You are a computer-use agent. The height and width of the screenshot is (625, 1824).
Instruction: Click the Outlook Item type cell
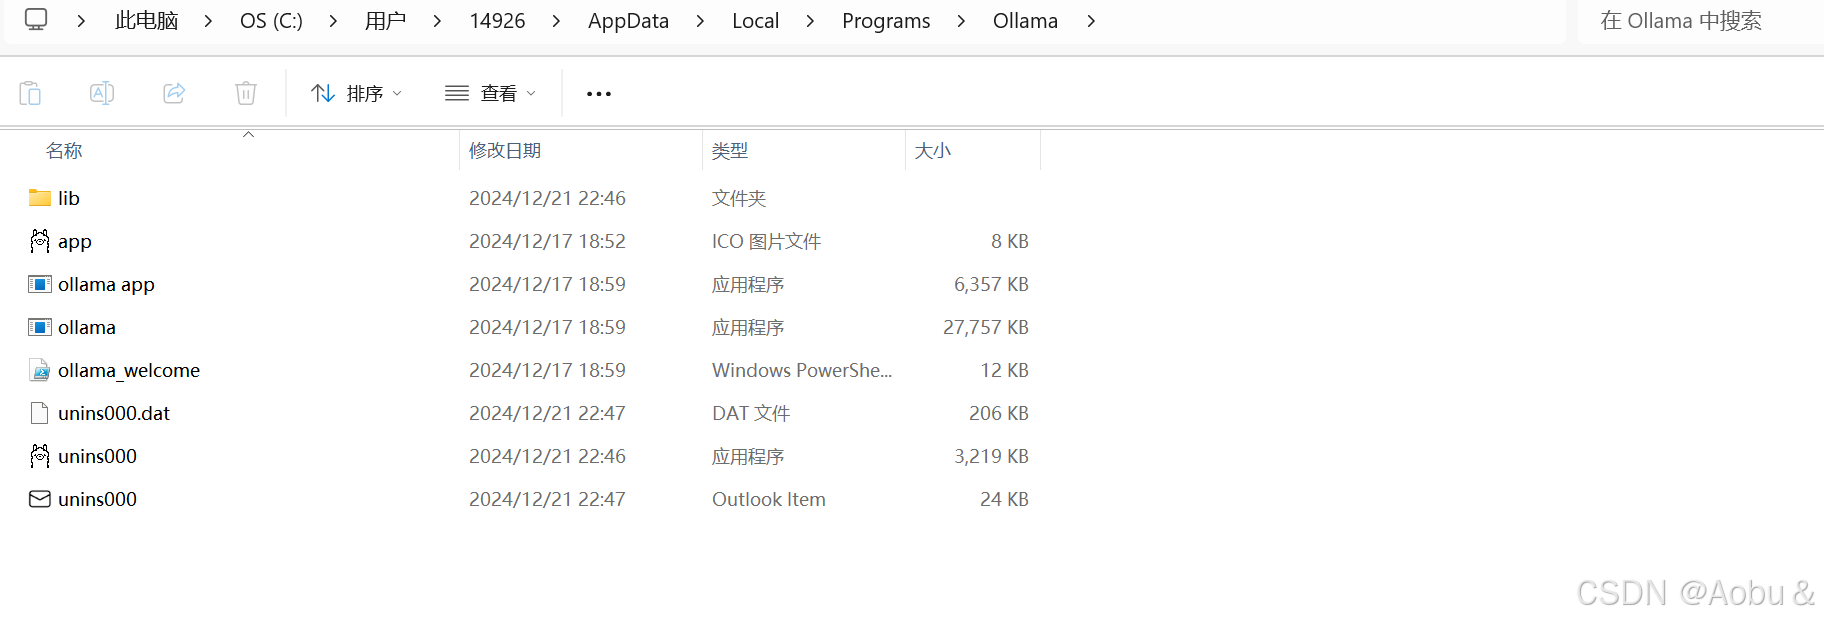pos(769,499)
